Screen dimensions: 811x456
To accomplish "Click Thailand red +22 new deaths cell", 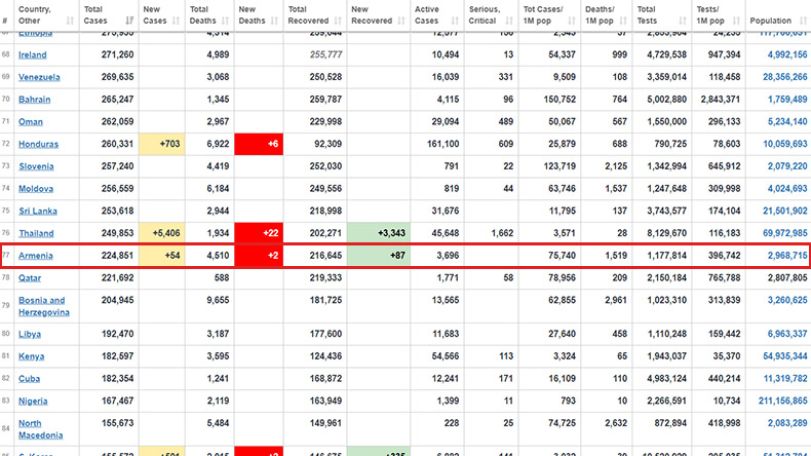I will point(259,233).
